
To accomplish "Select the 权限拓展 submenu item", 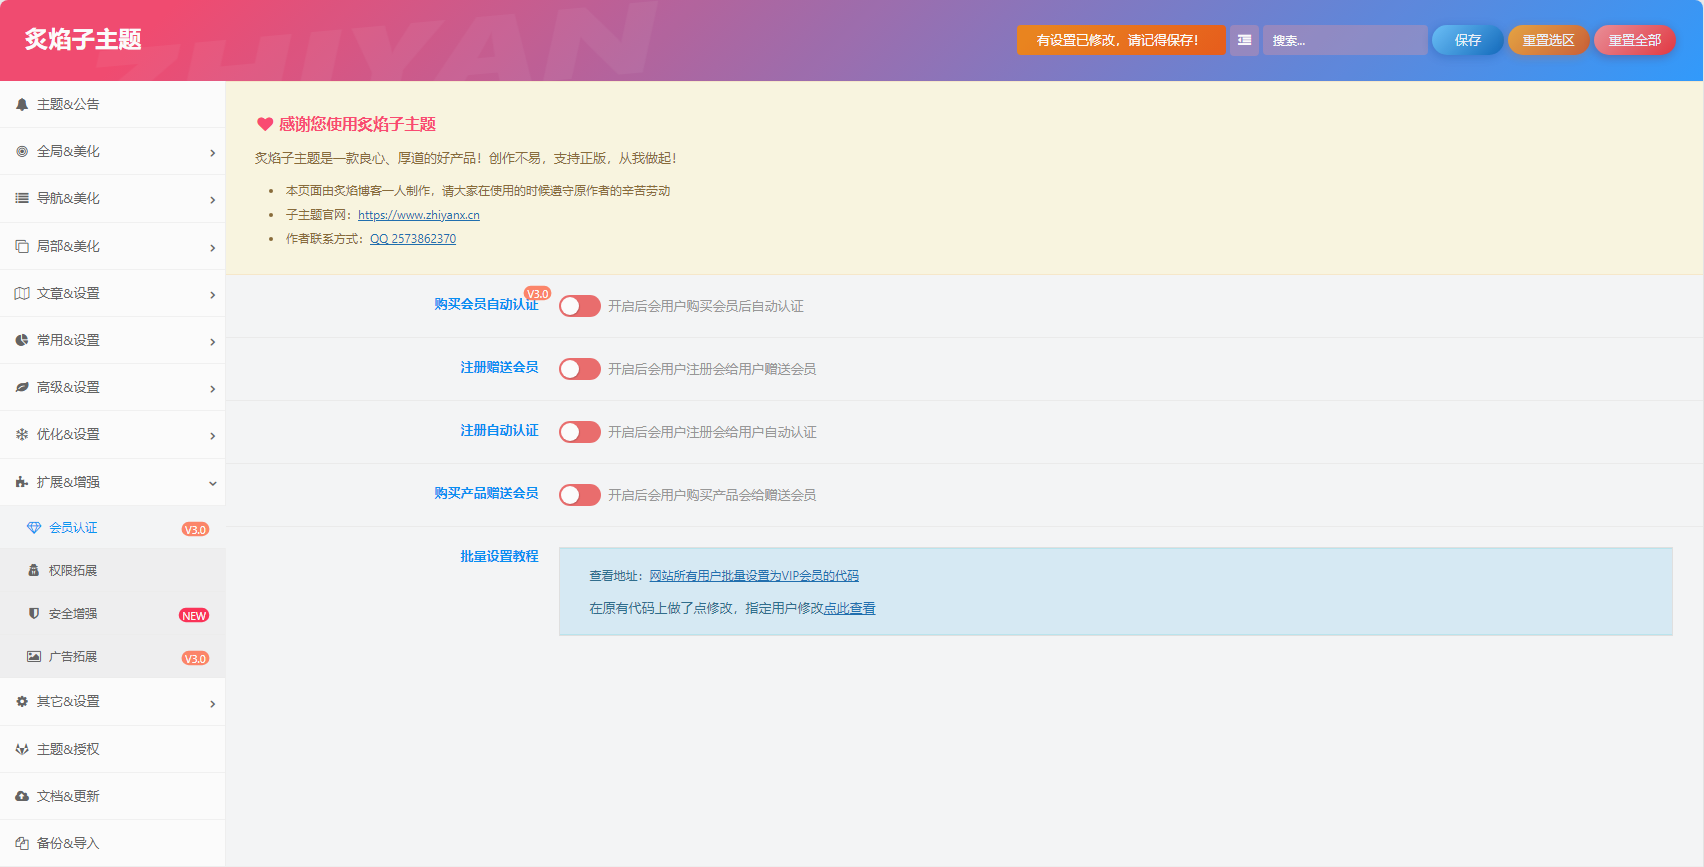I will tap(112, 570).
